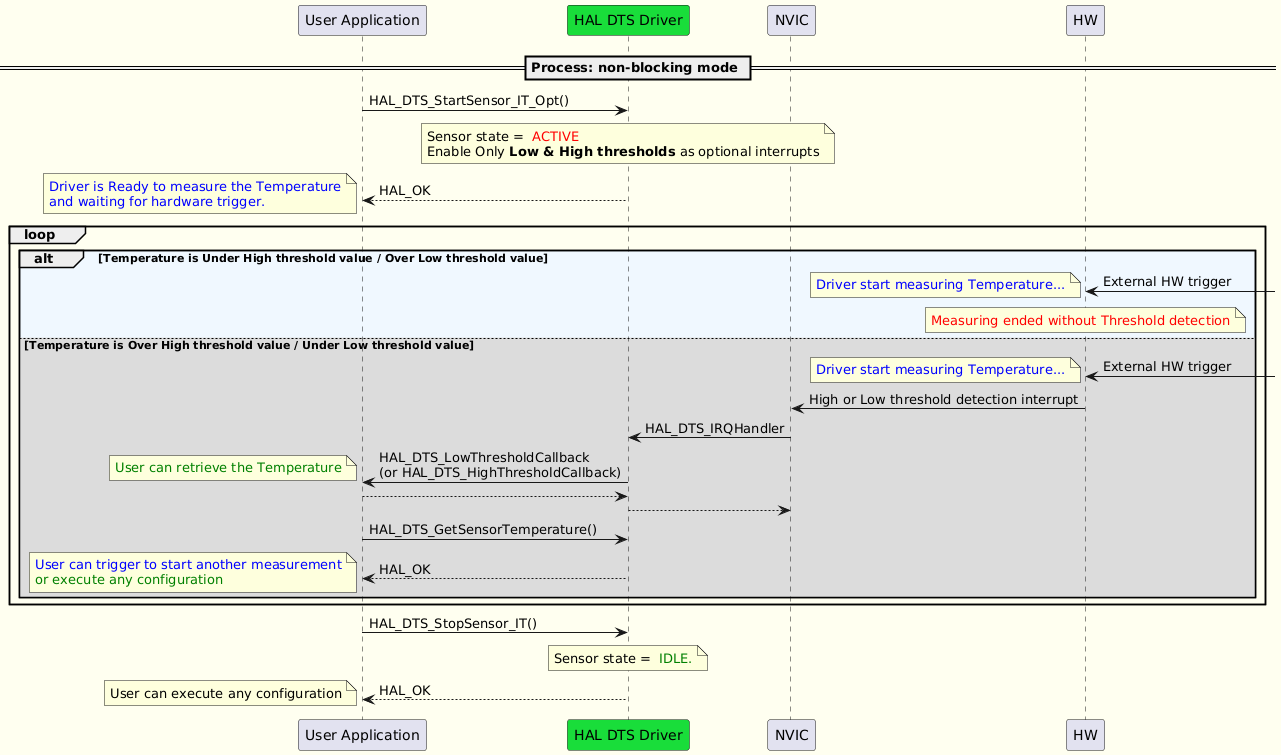
Task: Select the 'Process: non-blocking mode' divider title
Action: point(637,68)
